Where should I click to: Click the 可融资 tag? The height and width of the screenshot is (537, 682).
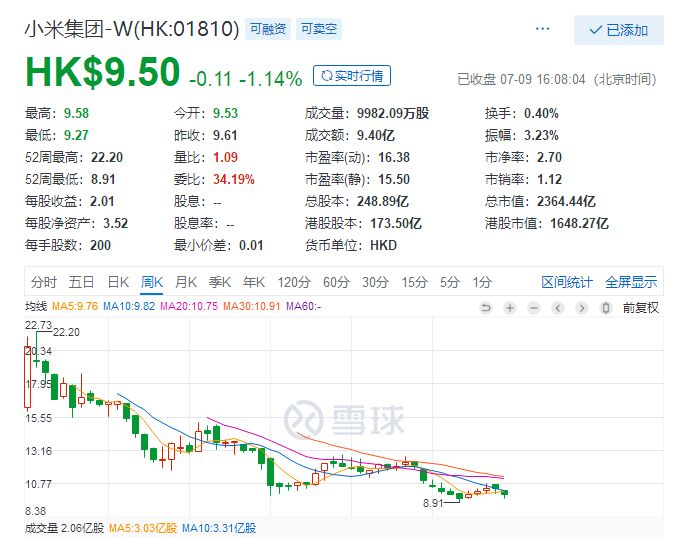pos(268,29)
